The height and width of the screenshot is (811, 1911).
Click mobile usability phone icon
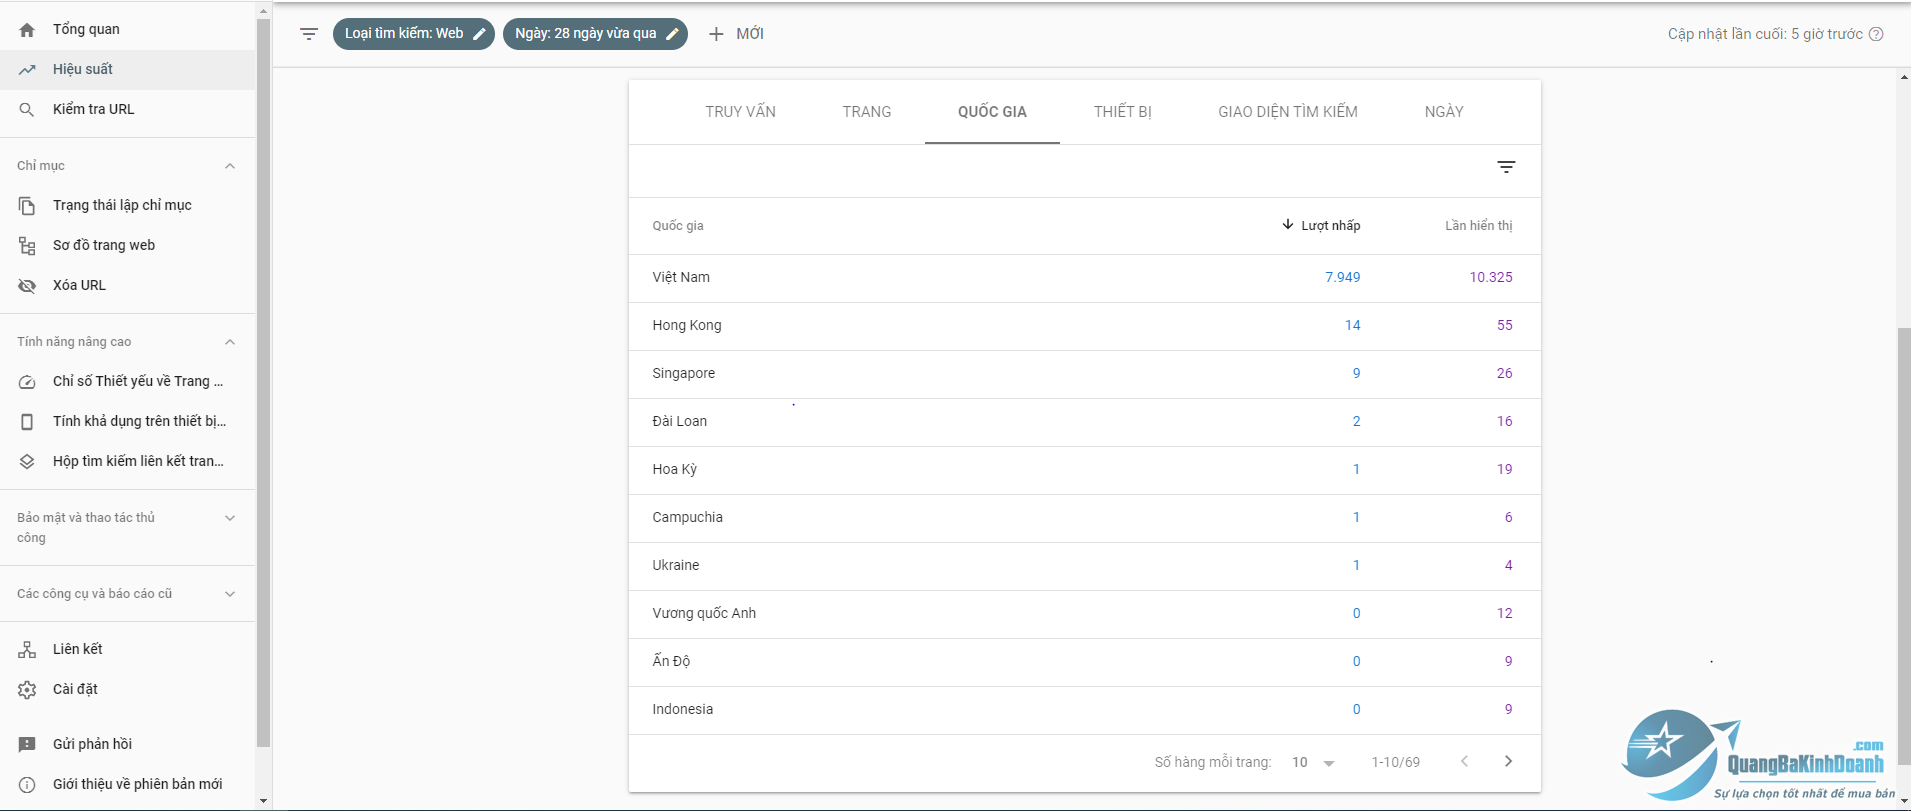pyautogui.click(x=27, y=422)
